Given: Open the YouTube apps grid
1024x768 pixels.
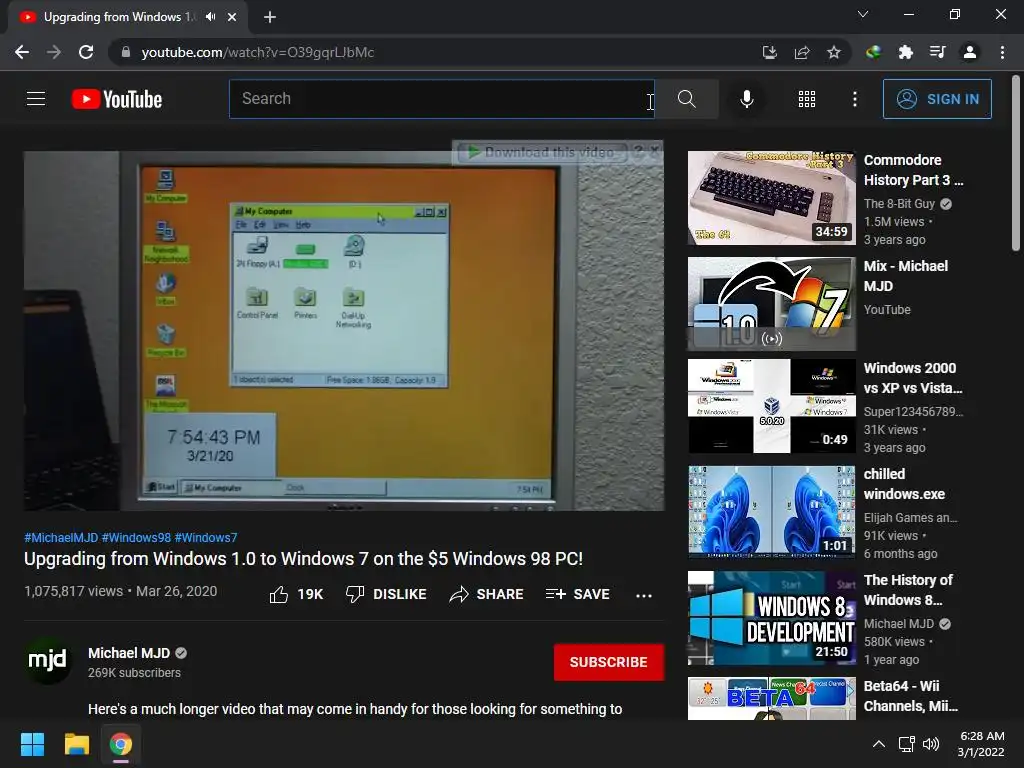Looking at the screenshot, I should click(x=807, y=99).
